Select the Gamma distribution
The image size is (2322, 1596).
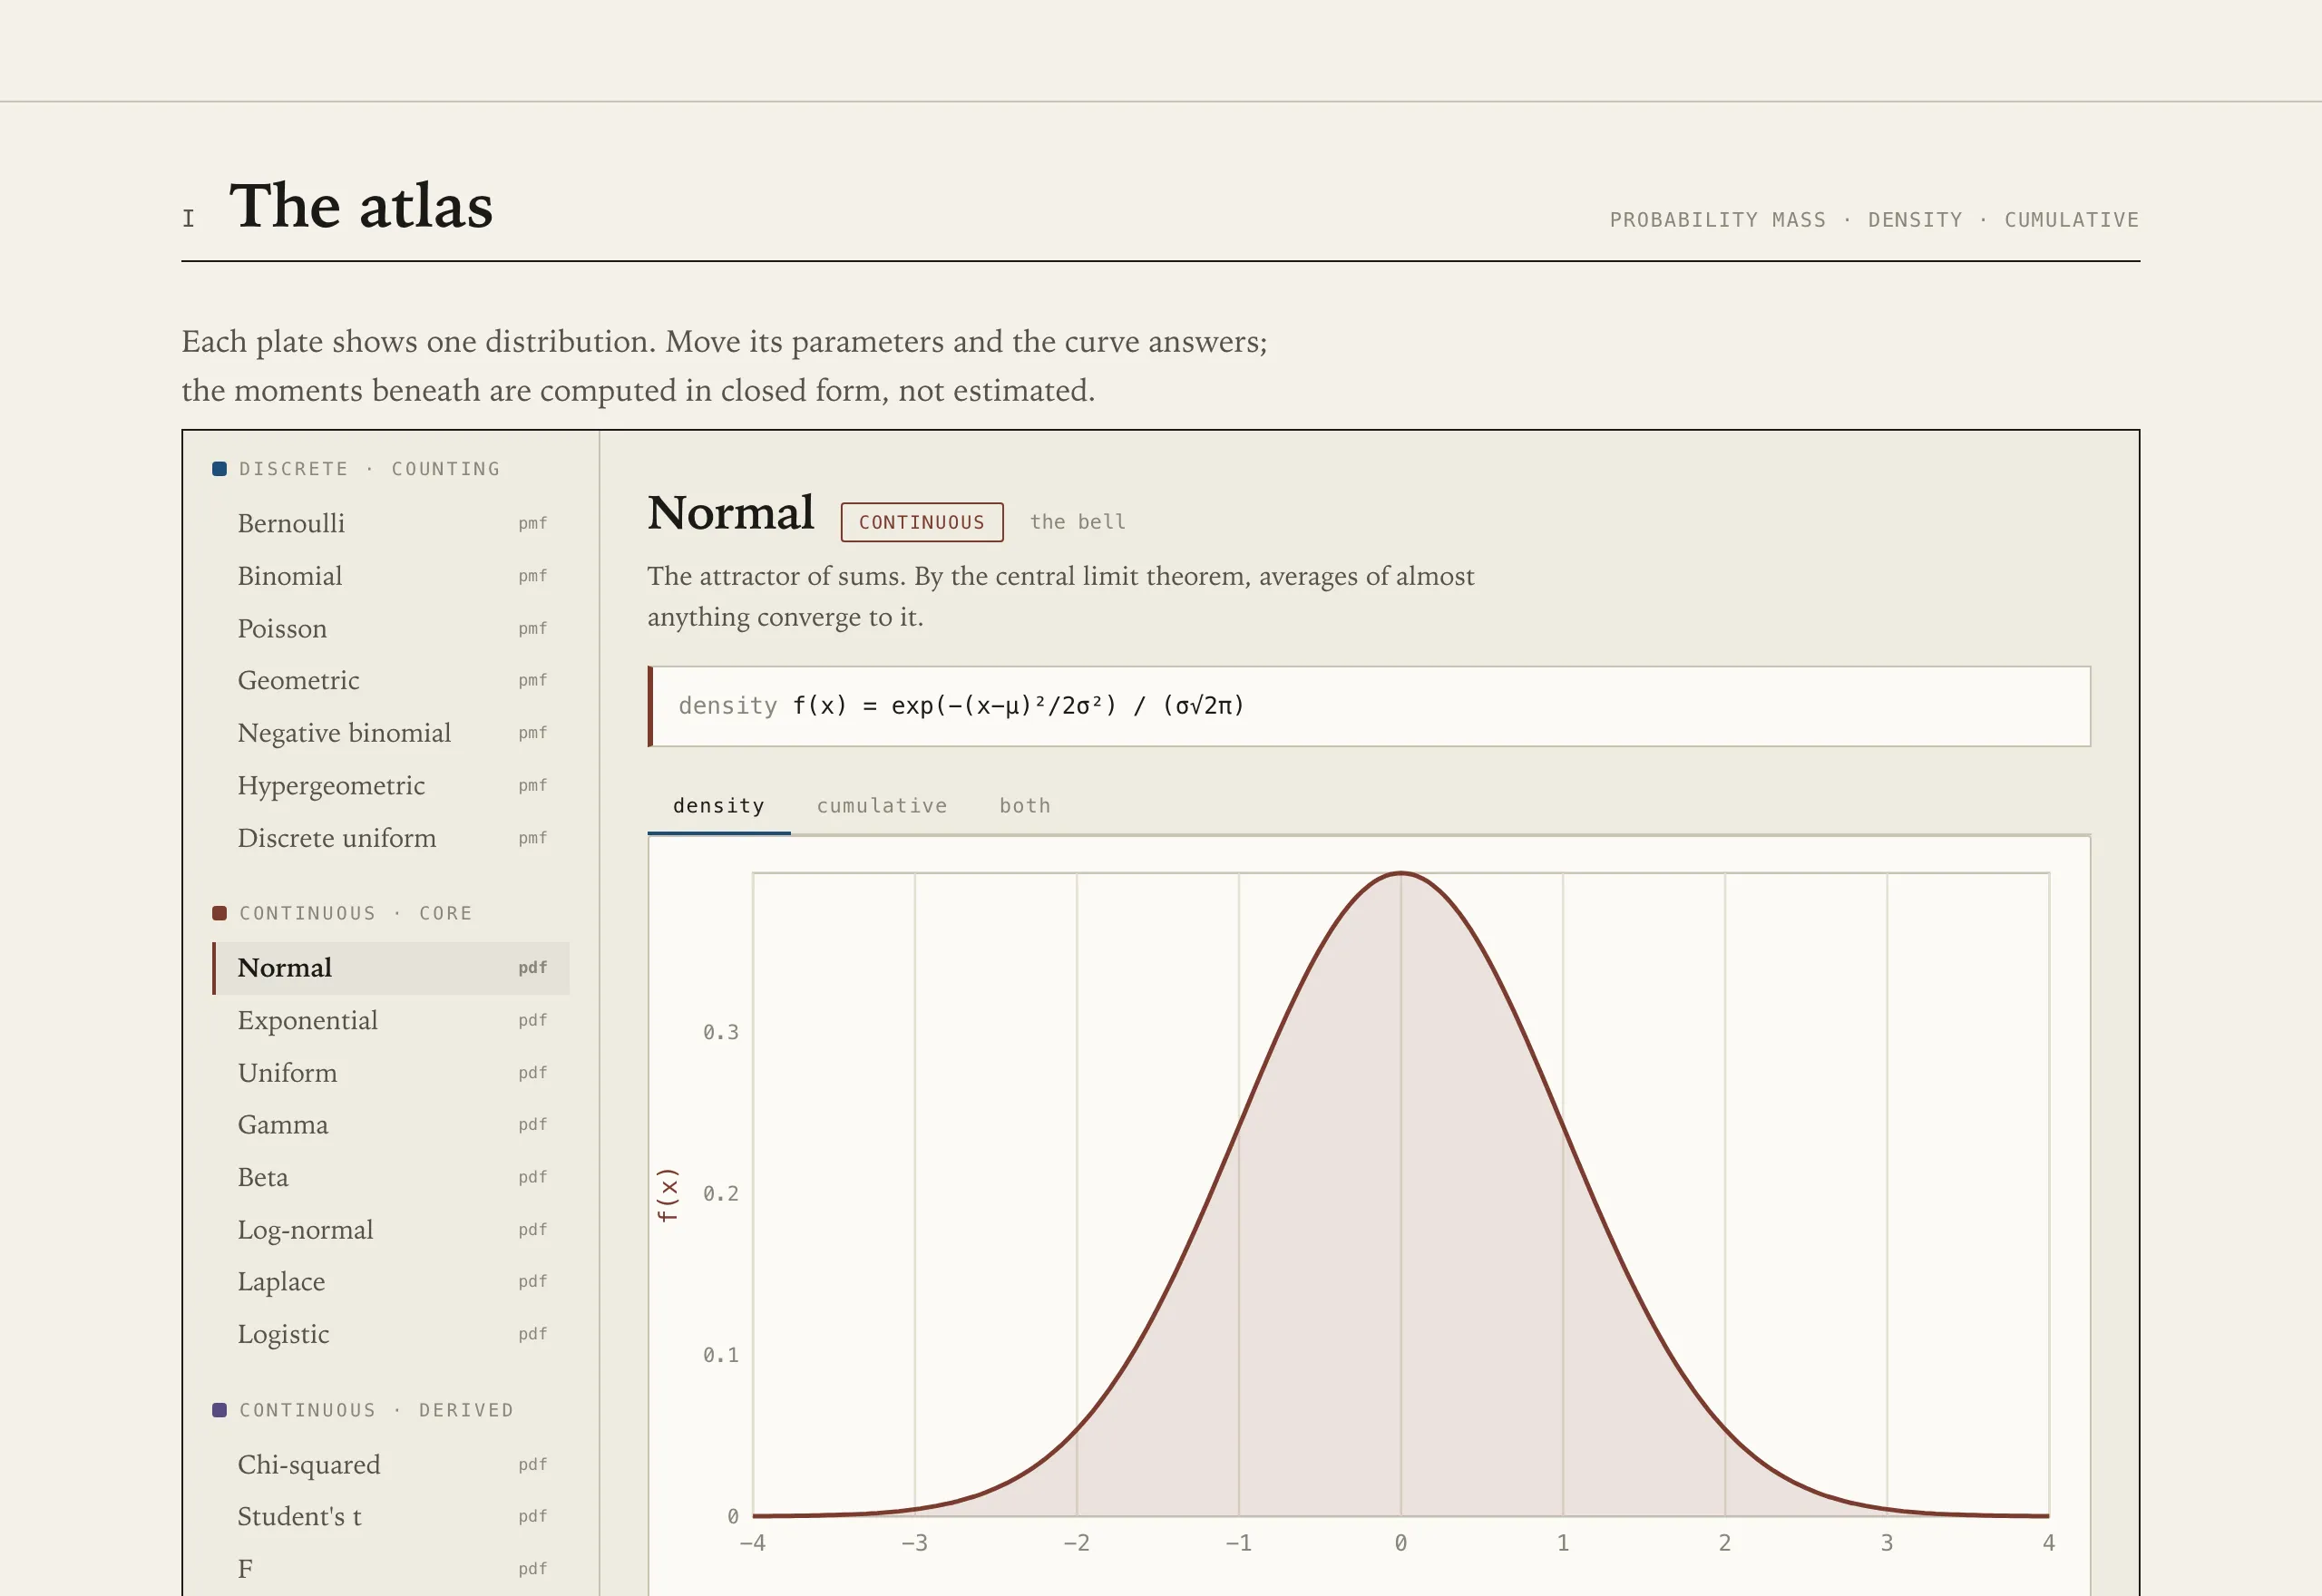(391, 1125)
